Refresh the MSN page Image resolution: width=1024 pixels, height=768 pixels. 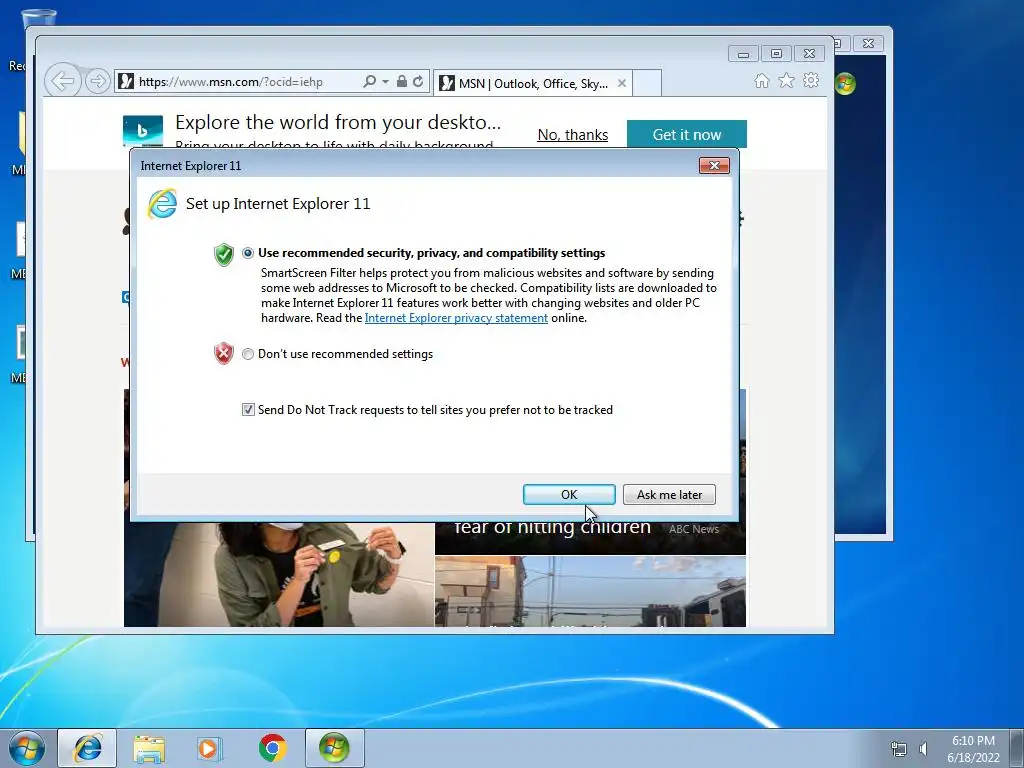pyautogui.click(x=418, y=82)
